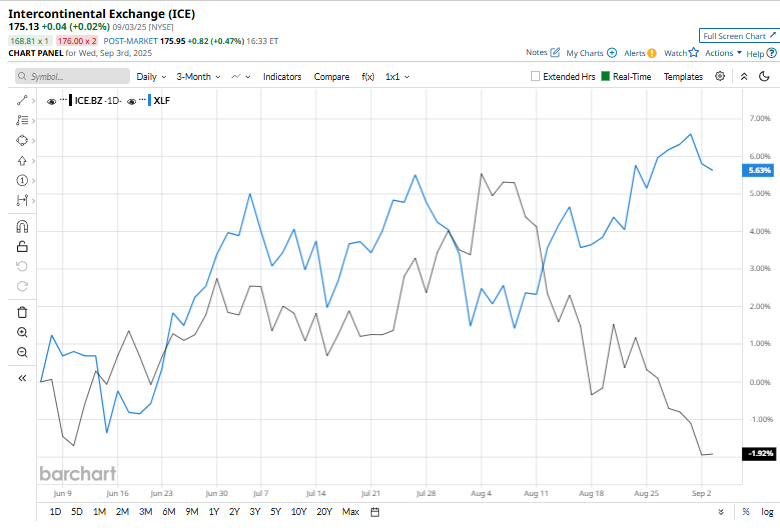Select the 3M range
The height and width of the screenshot is (528, 780).
click(145, 512)
